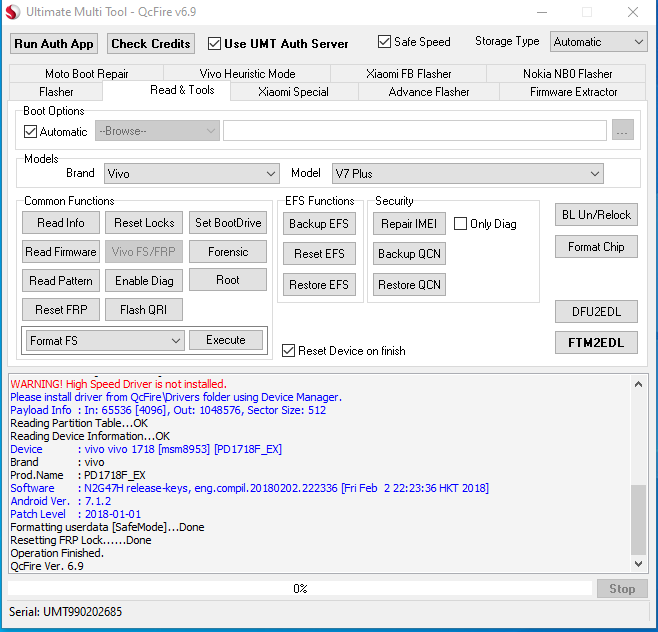This screenshot has height=632, width=658.
Task: Open the Xiaomi Special tab
Action: (293, 91)
